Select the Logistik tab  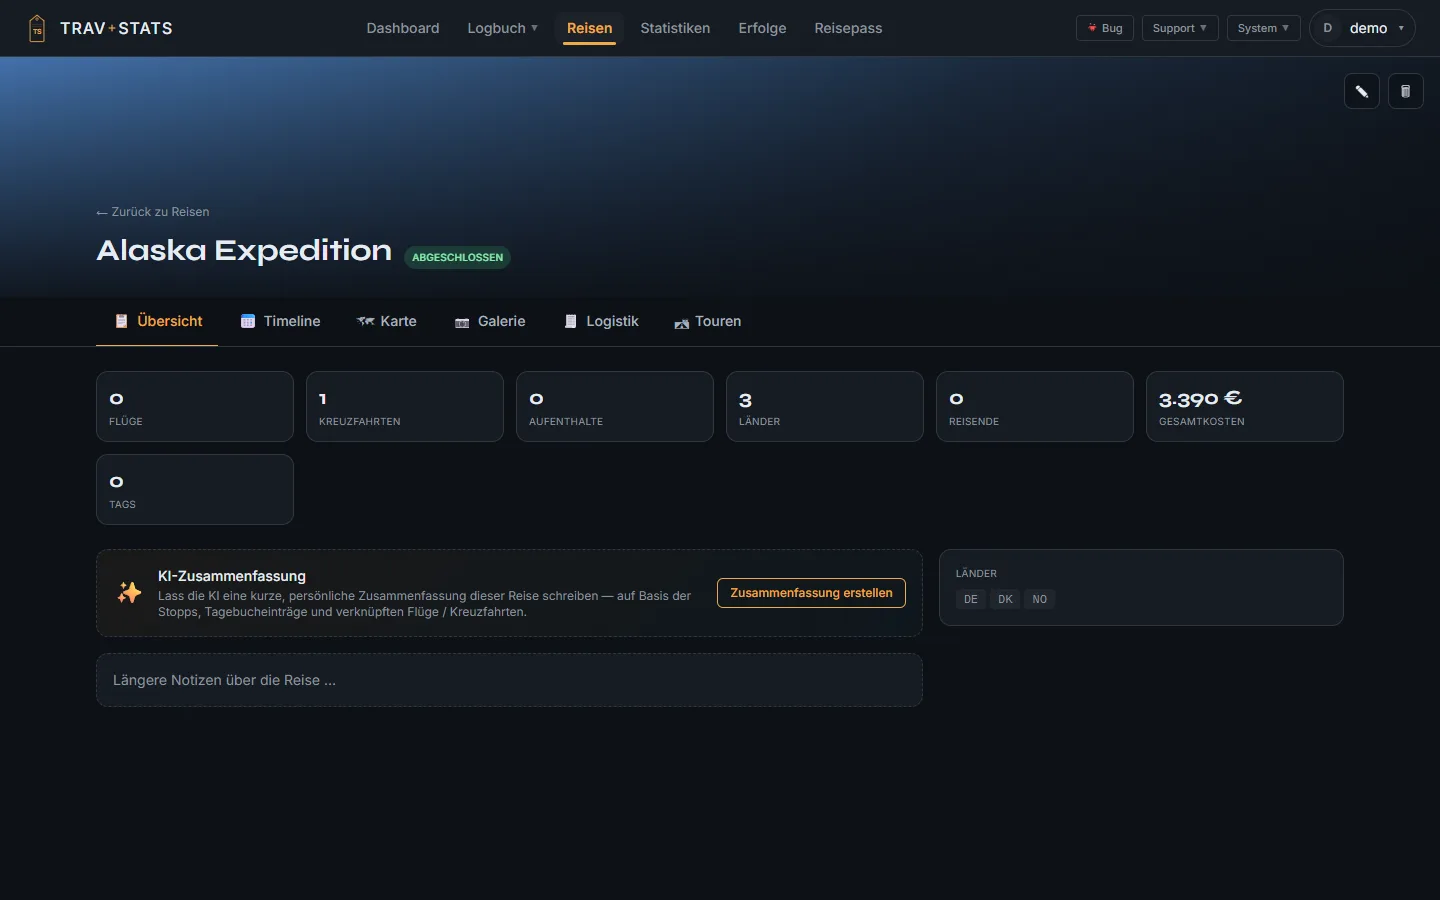602,321
